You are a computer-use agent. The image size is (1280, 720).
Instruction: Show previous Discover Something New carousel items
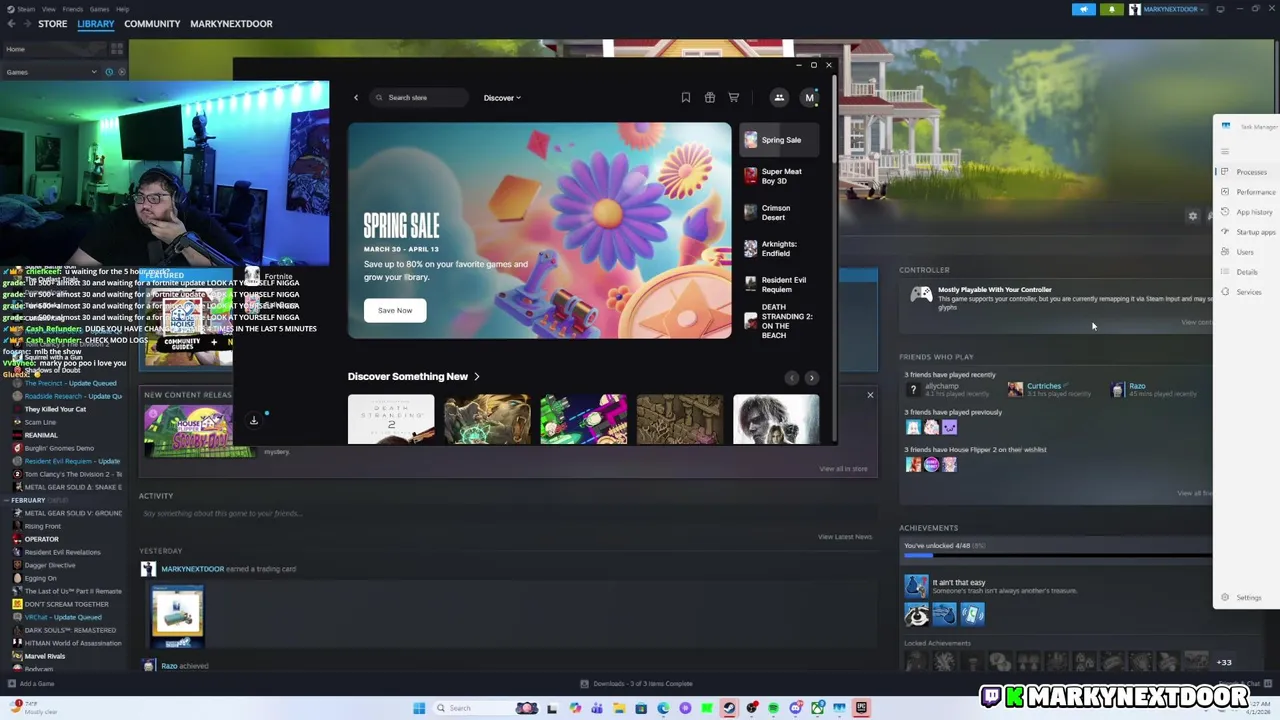792,378
